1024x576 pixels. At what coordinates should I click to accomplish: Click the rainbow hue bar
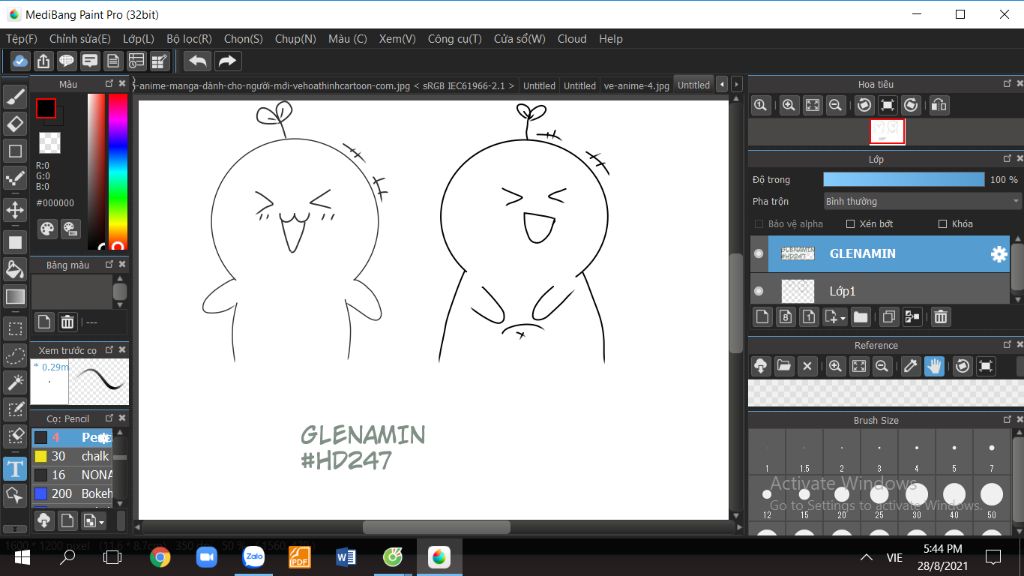point(118,172)
